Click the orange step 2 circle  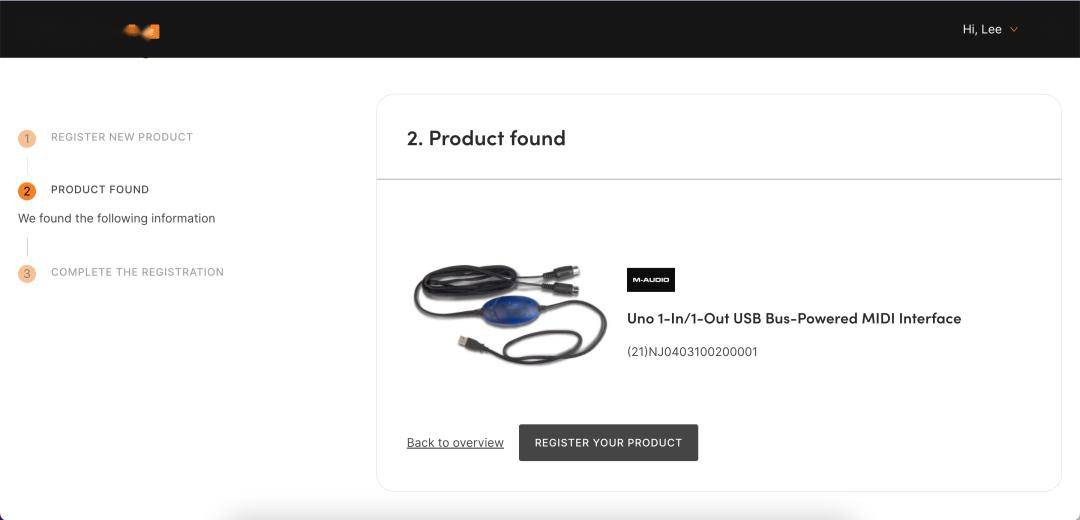pyautogui.click(x=27, y=191)
